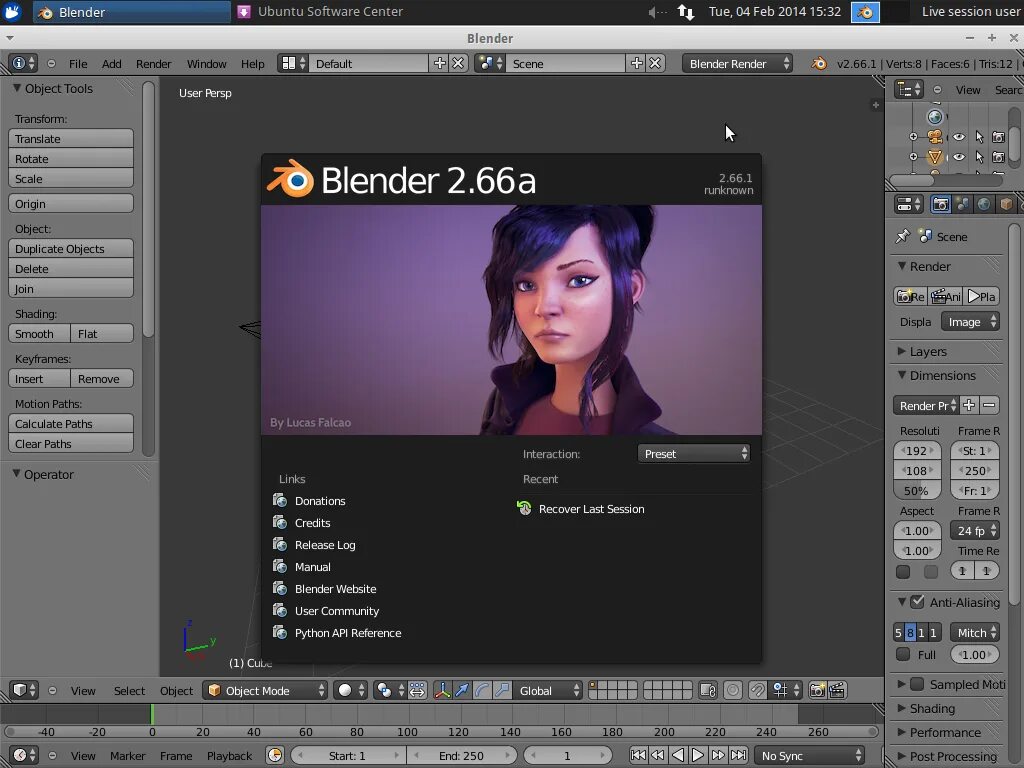Screen dimensions: 1024x768
Task: Select the Camera object icon in outliner
Action: pyautogui.click(x=935, y=137)
